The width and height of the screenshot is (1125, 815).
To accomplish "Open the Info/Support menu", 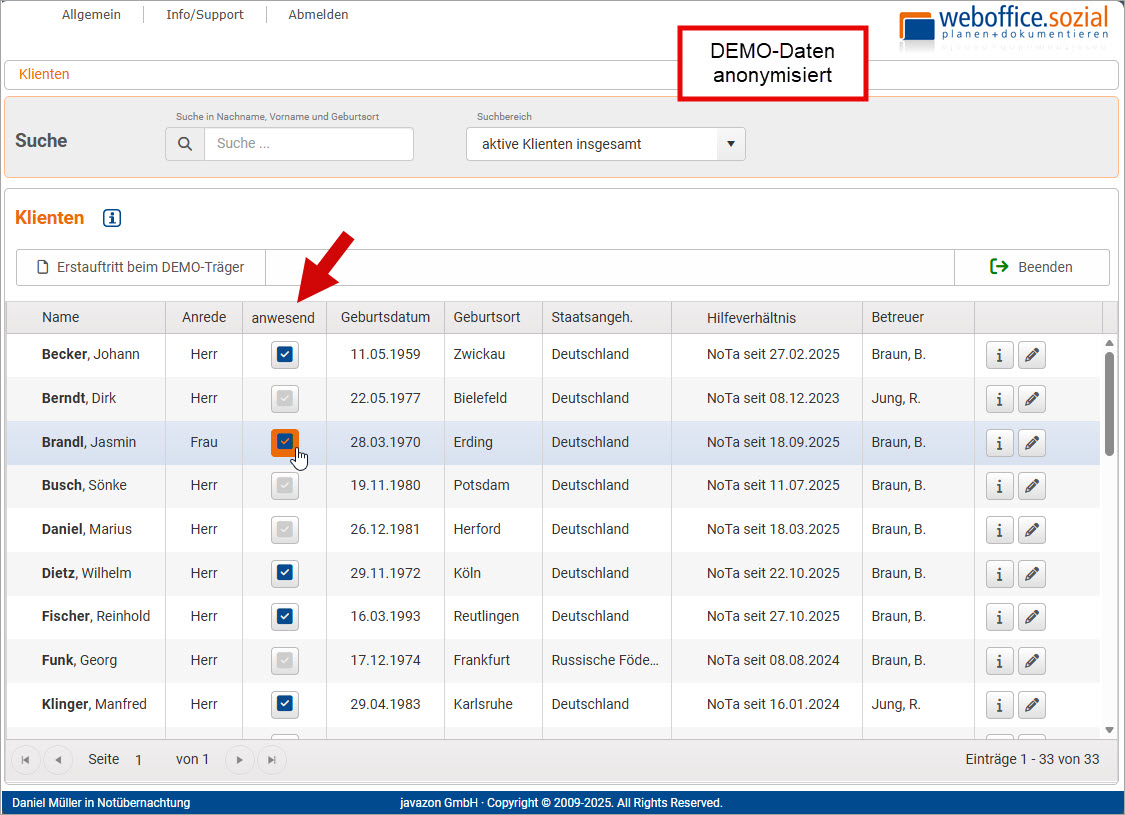I will pyautogui.click(x=205, y=15).
